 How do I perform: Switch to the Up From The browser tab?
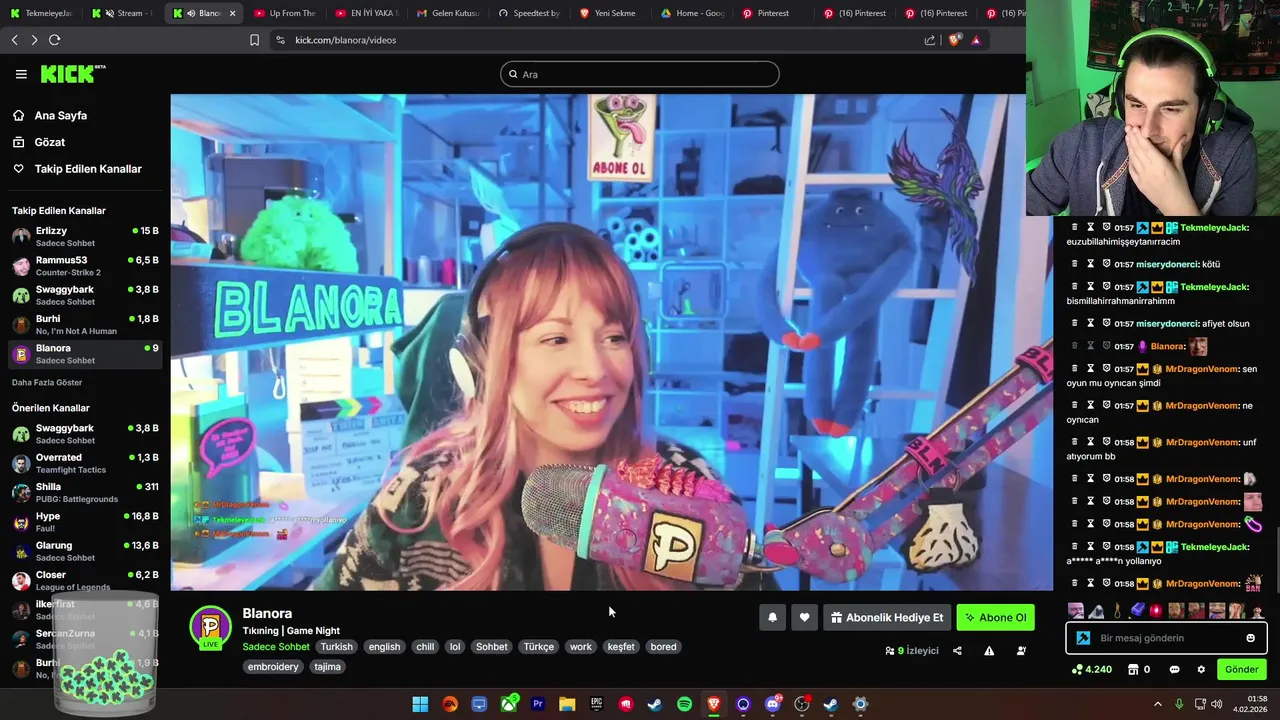pyautogui.click(x=285, y=13)
